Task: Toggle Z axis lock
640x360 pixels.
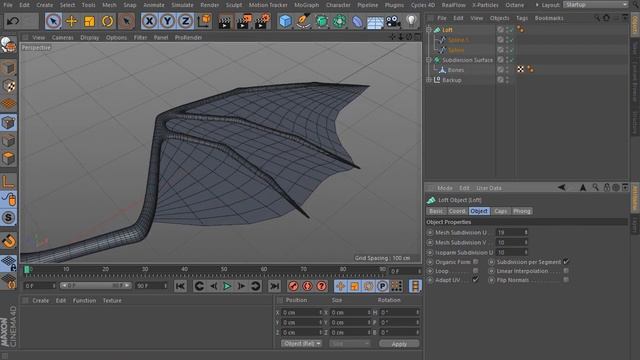Action: (x=185, y=21)
